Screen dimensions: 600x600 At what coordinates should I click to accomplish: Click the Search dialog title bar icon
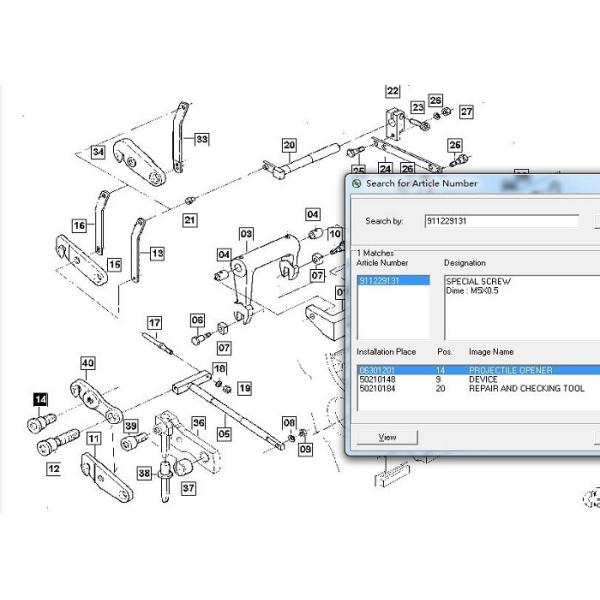click(357, 184)
